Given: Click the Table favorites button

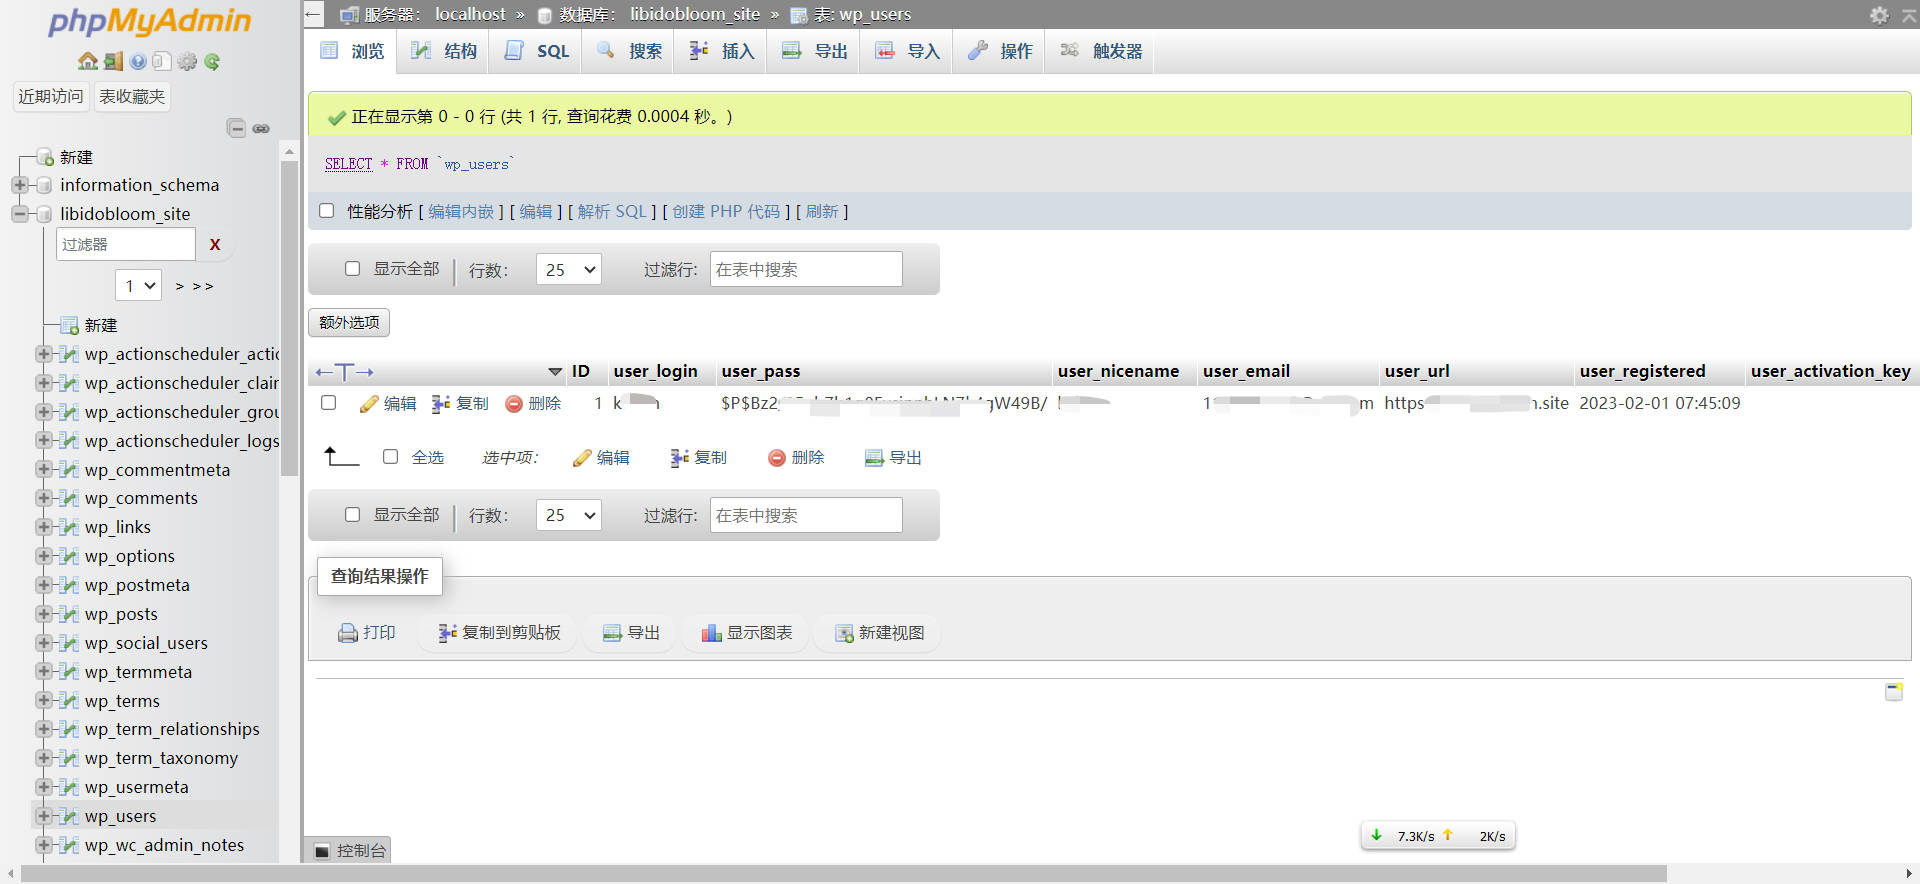Looking at the screenshot, I should point(132,96).
